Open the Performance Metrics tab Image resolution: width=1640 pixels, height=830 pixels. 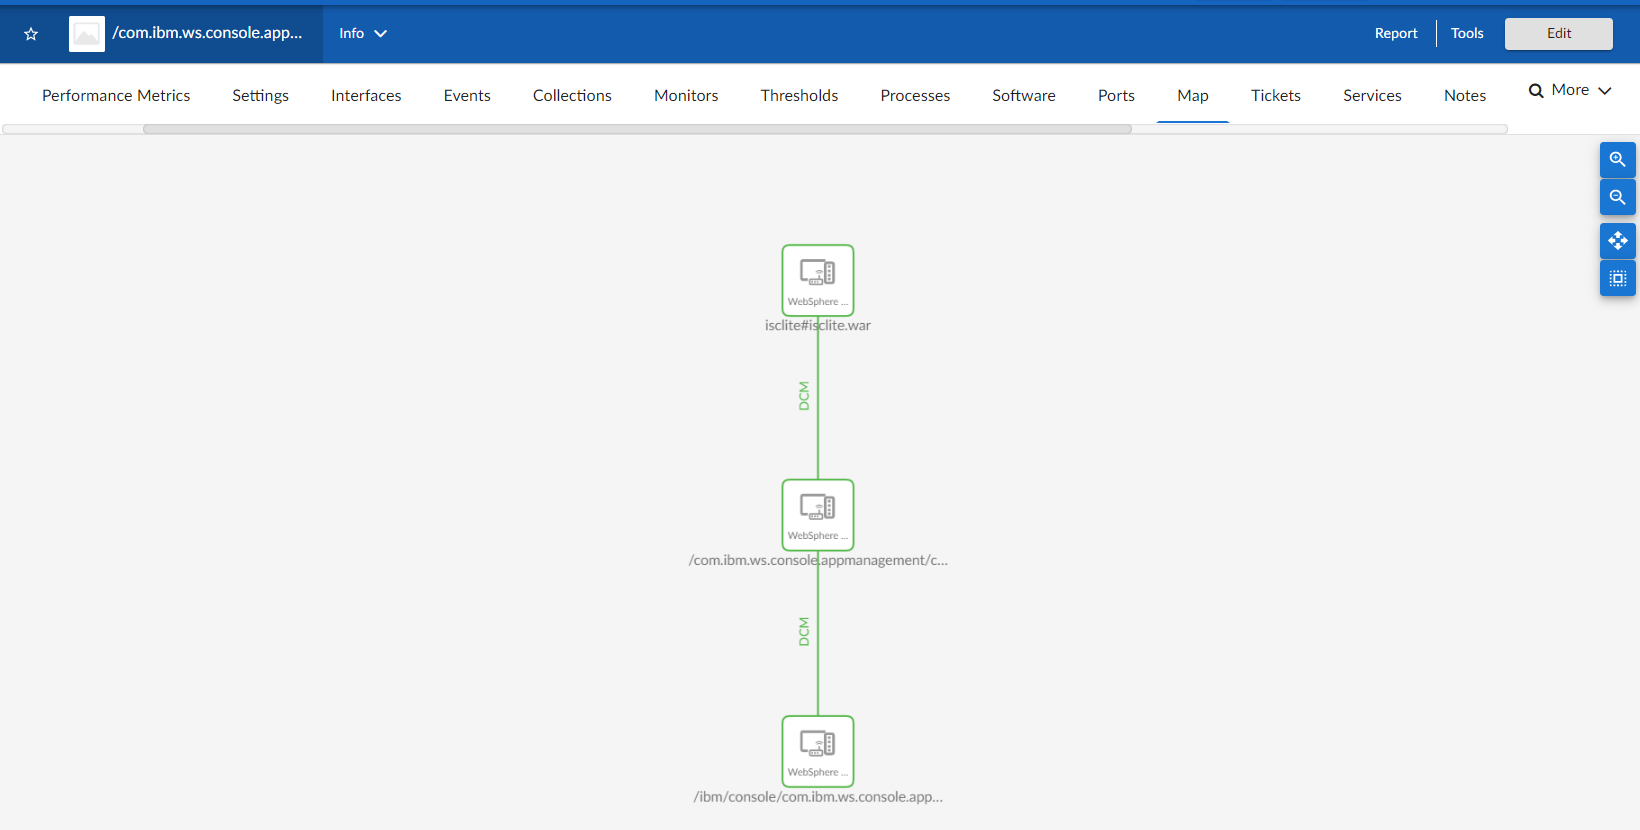[116, 96]
